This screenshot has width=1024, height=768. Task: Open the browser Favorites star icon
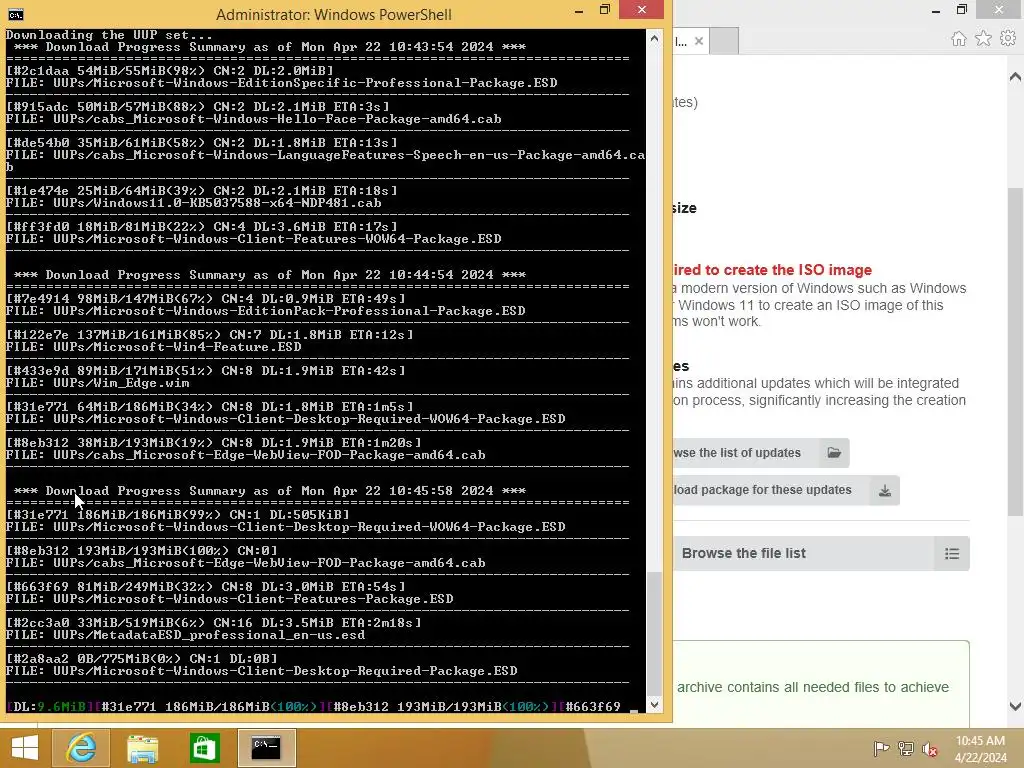(984, 39)
